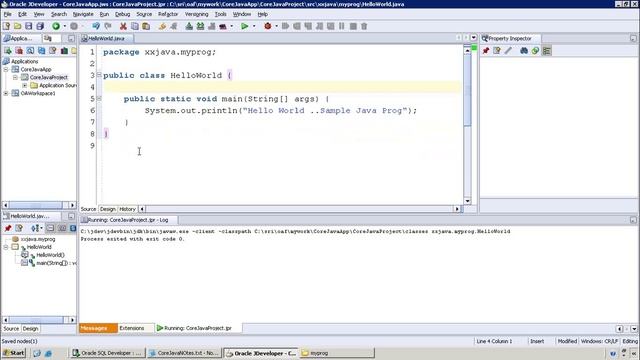The image size is (640, 360).
Task: Collapse the HelloWorld class node in Structure
Action: (6, 247)
